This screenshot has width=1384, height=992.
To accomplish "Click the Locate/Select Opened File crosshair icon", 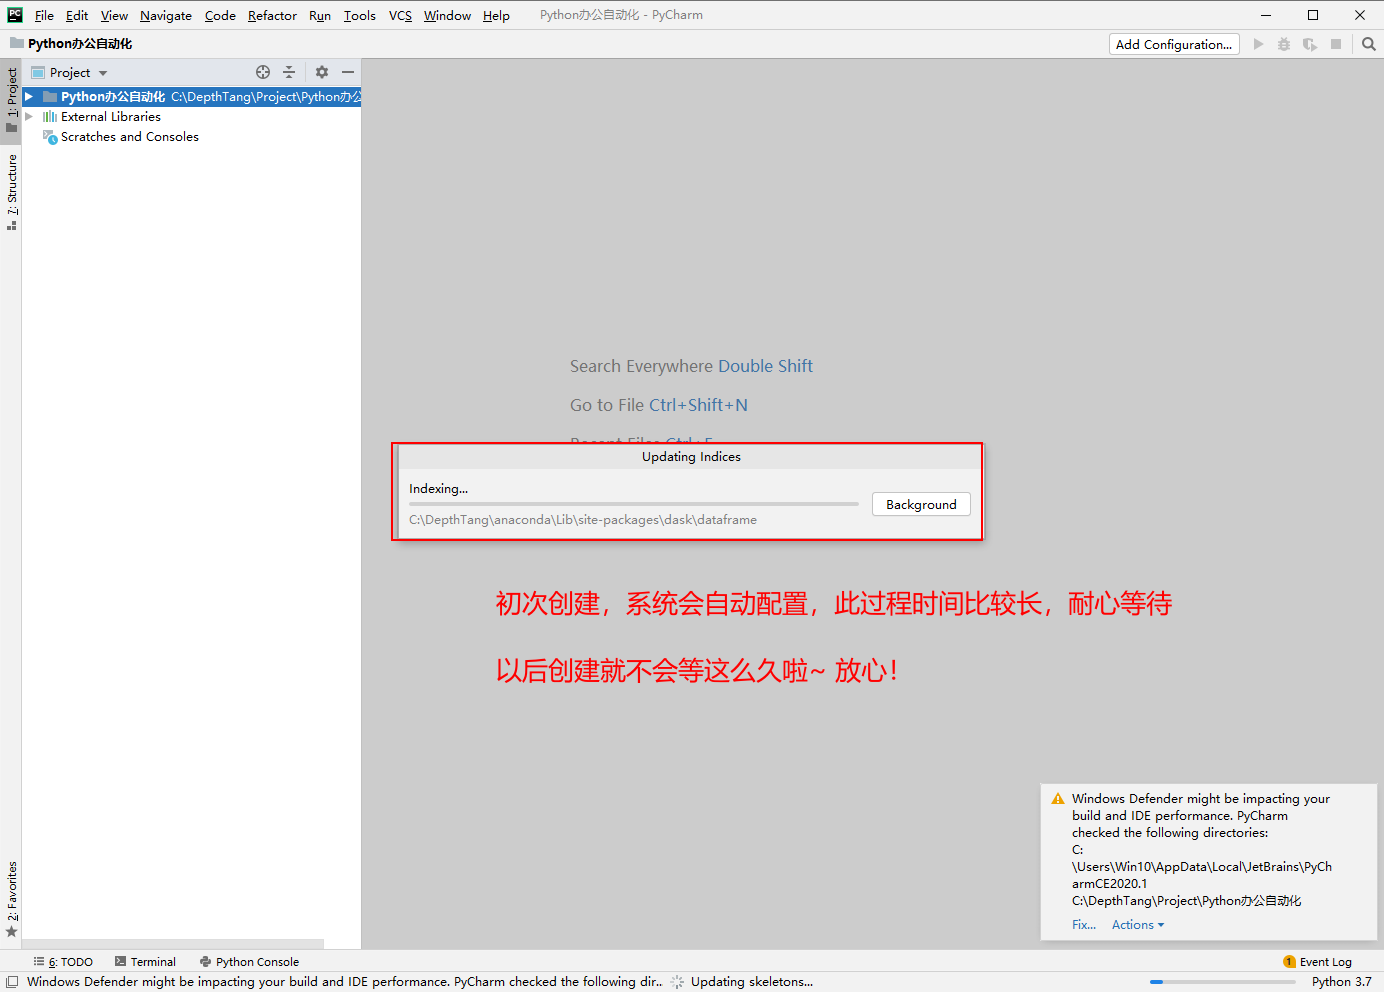I will pyautogui.click(x=263, y=72).
